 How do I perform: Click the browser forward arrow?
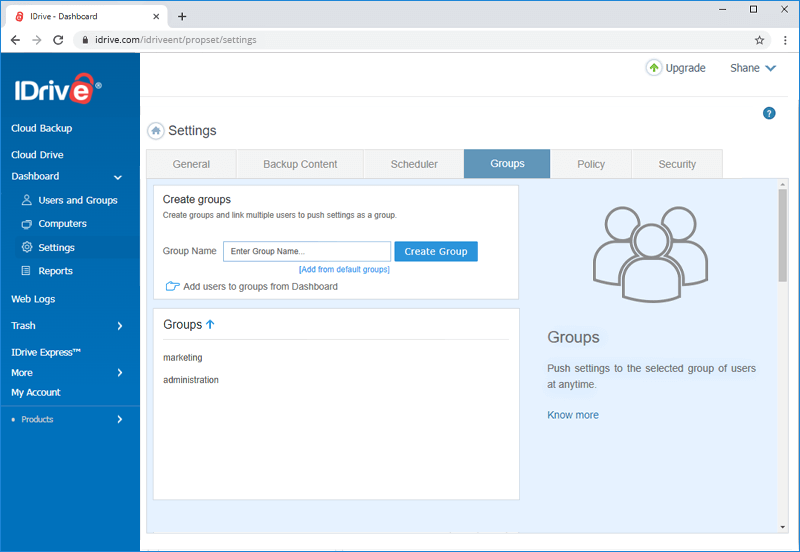point(37,40)
